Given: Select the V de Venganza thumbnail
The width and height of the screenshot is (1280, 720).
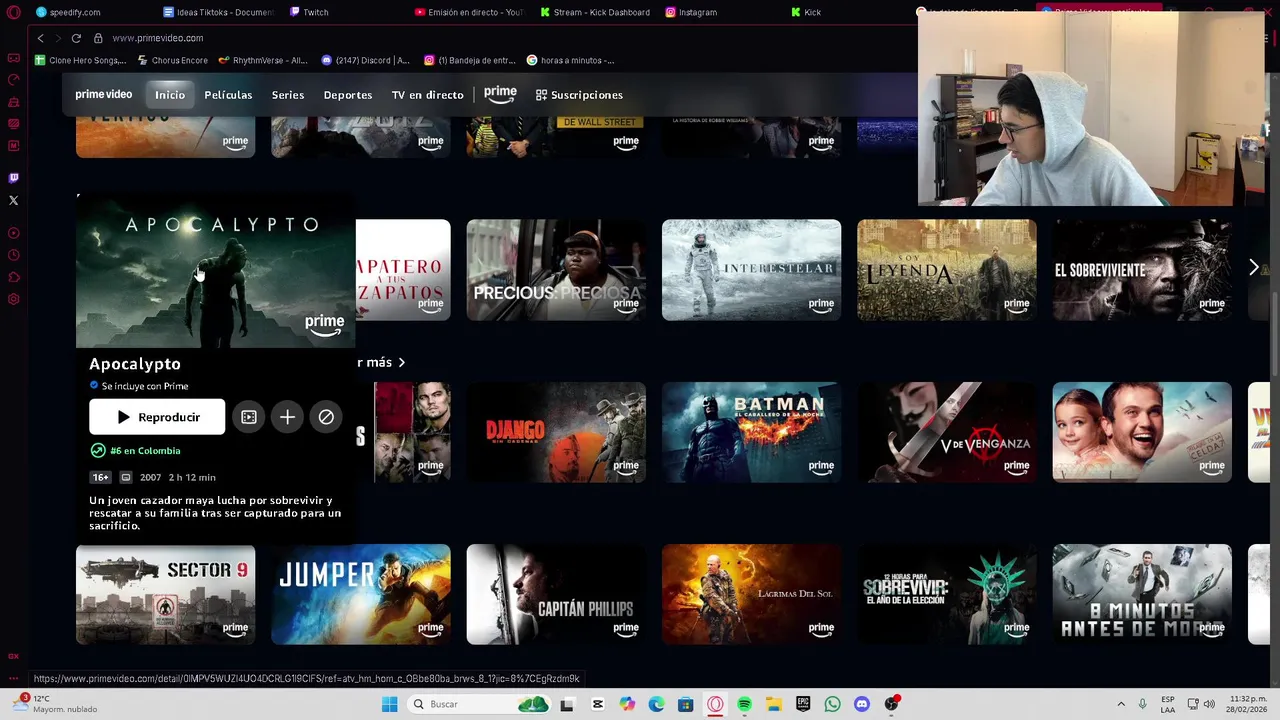Looking at the screenshot, I should [946, 432].
